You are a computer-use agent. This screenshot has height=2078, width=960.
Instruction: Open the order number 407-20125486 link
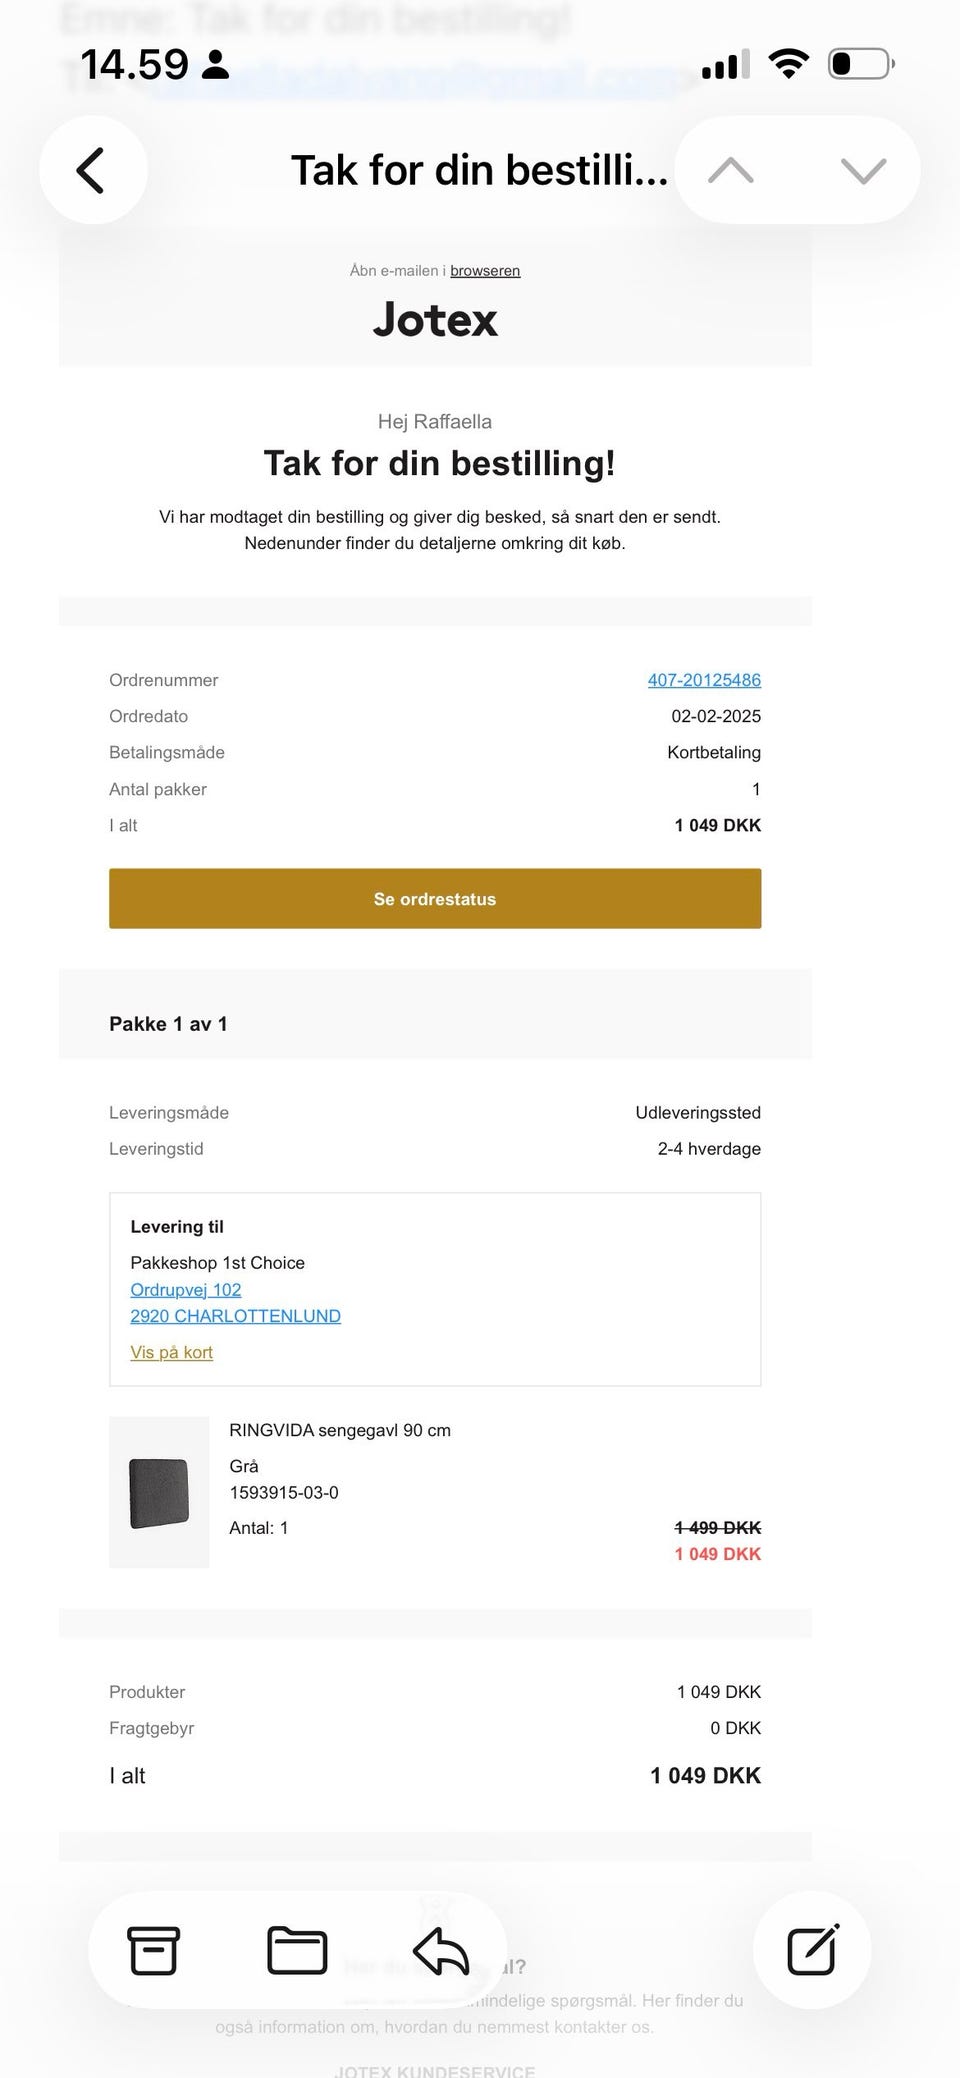tap(704, 679)
